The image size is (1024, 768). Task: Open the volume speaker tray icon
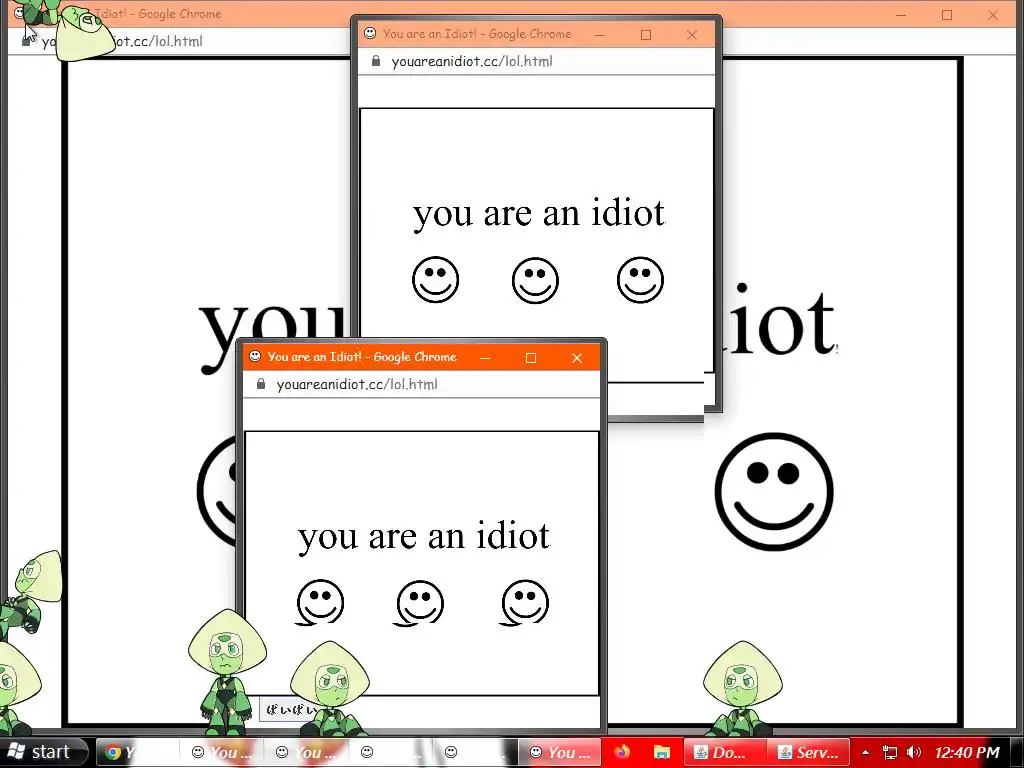(914, 752)
